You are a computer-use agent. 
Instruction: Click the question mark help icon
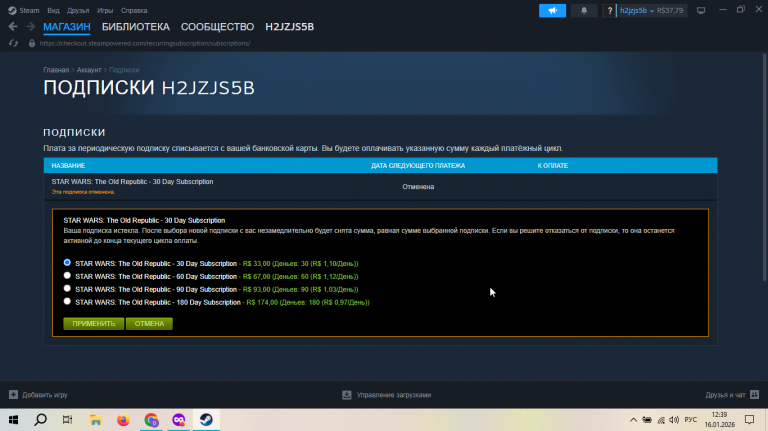click(x=609, y=10)
